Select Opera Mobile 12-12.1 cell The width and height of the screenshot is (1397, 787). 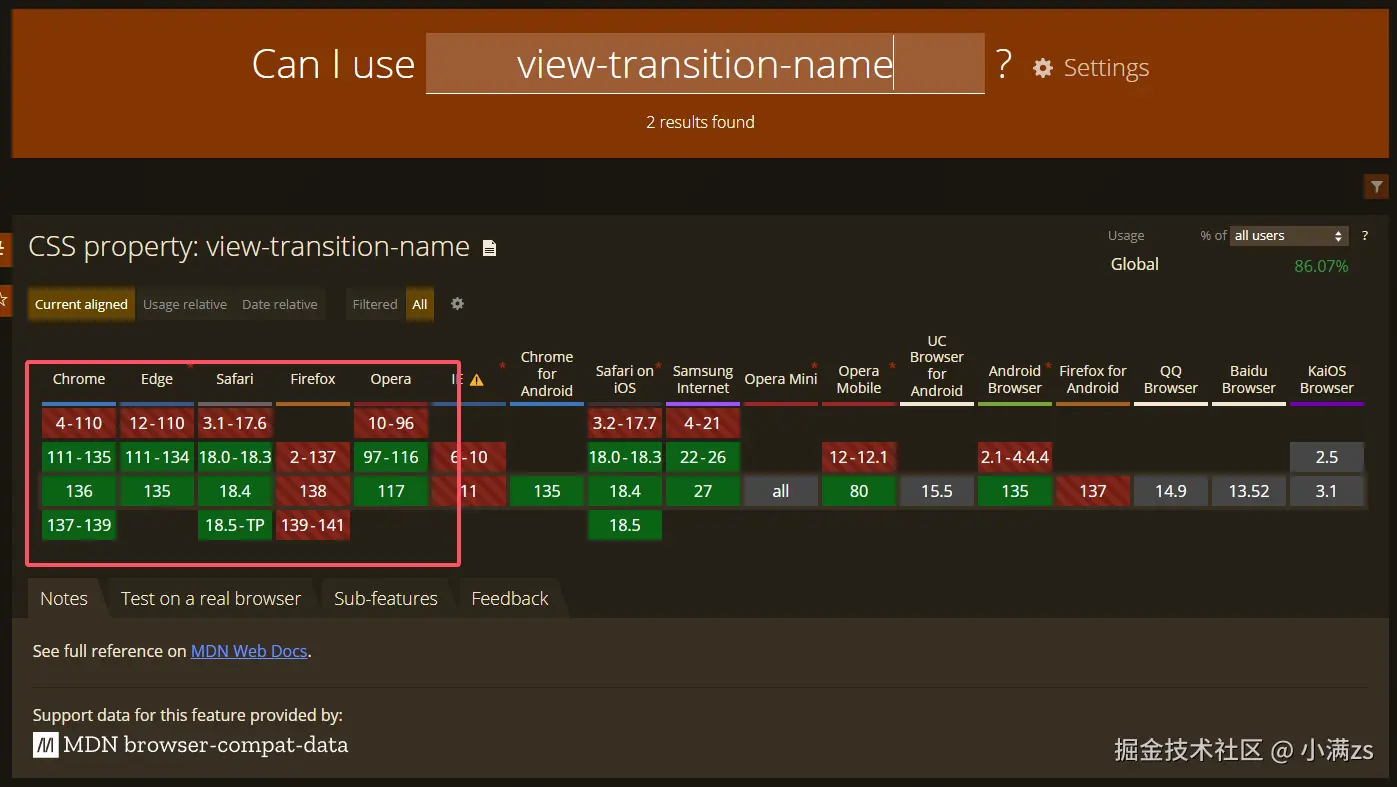click(x=859, y=457)
